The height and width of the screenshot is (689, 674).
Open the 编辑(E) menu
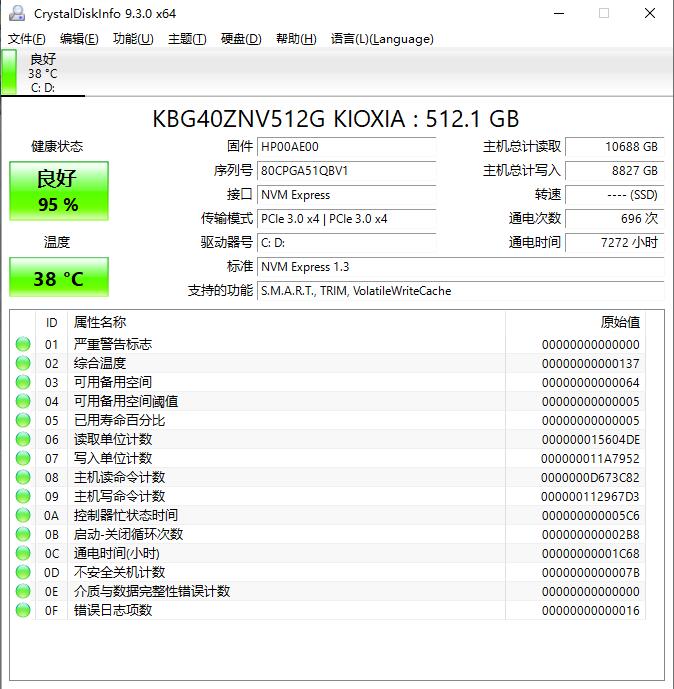[79, 39]
